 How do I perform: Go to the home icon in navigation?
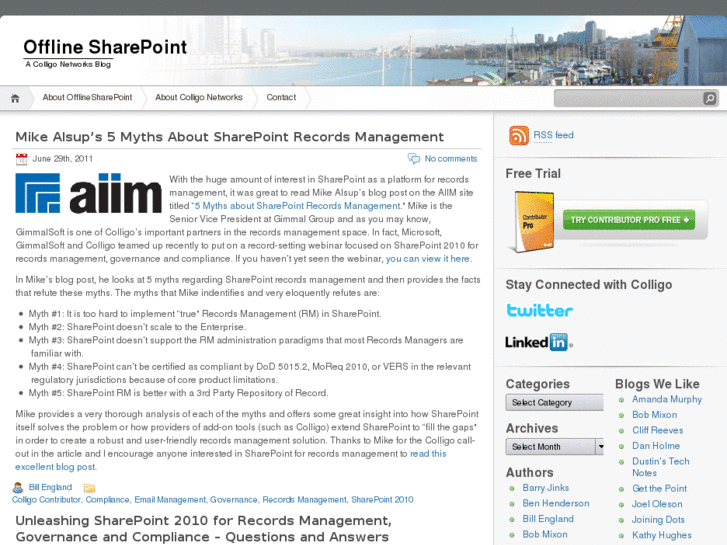[15, 98]
